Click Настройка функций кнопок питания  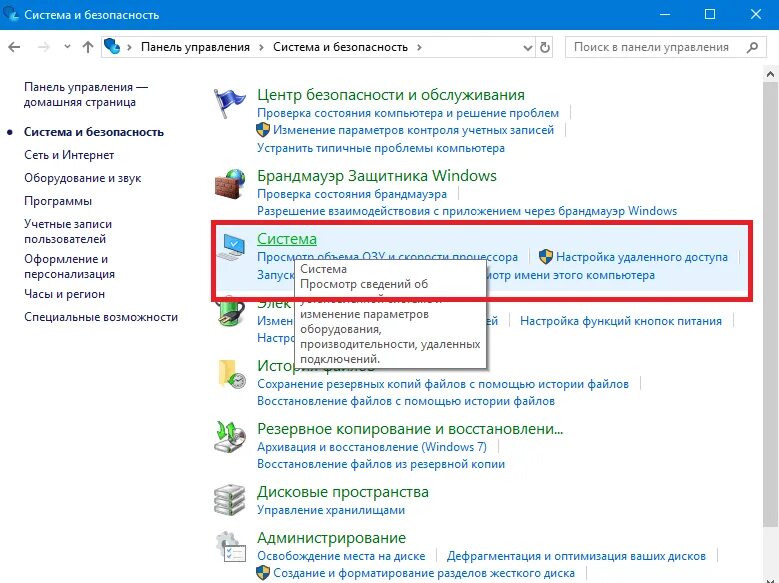(621, 321)
